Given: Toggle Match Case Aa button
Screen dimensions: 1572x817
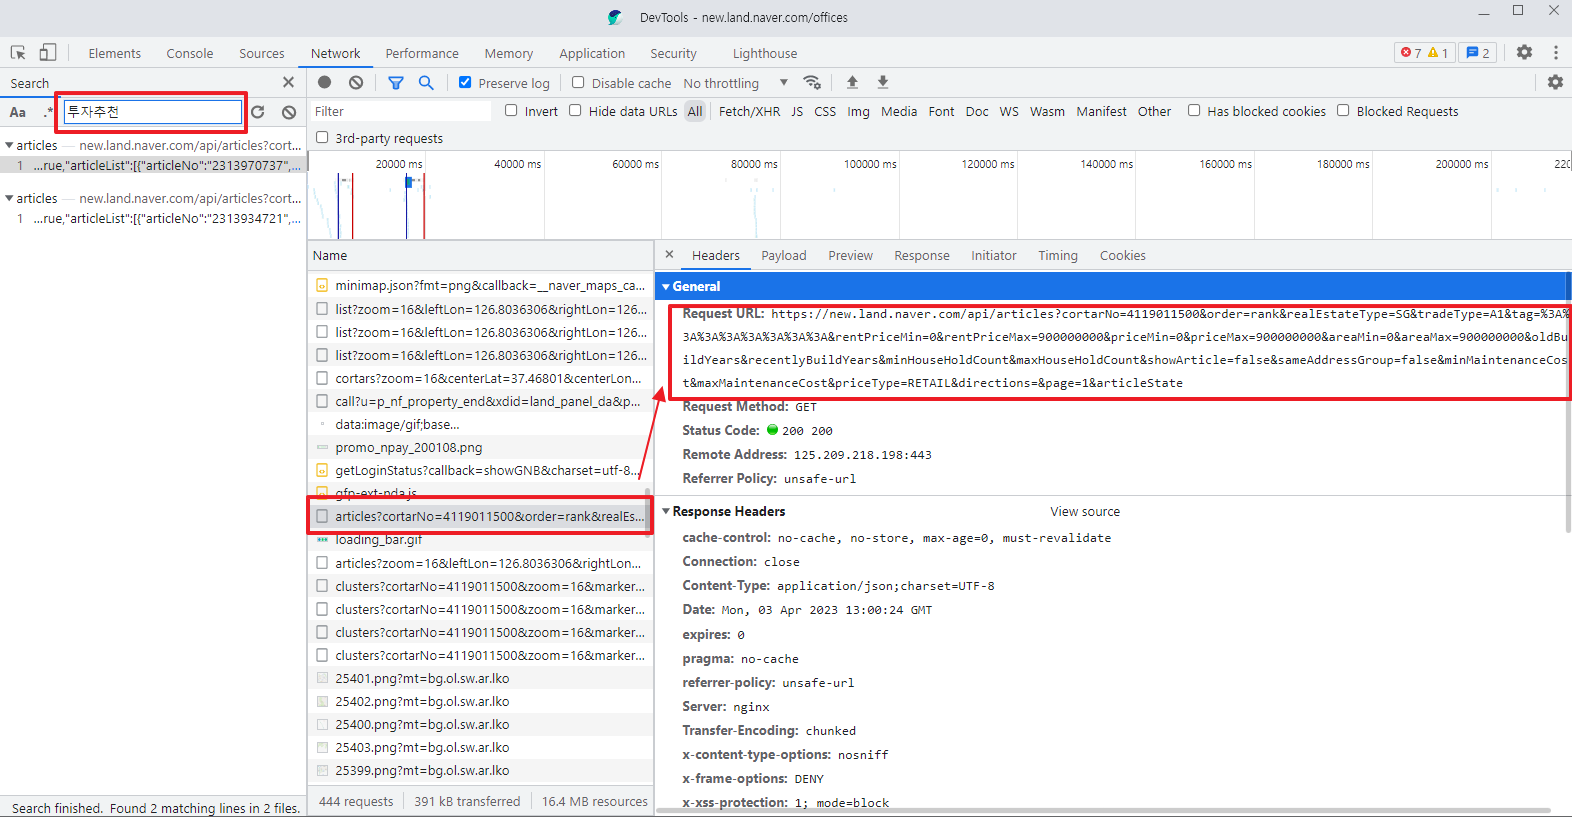Looking at the screenshot, I should (x=18, y=112).
